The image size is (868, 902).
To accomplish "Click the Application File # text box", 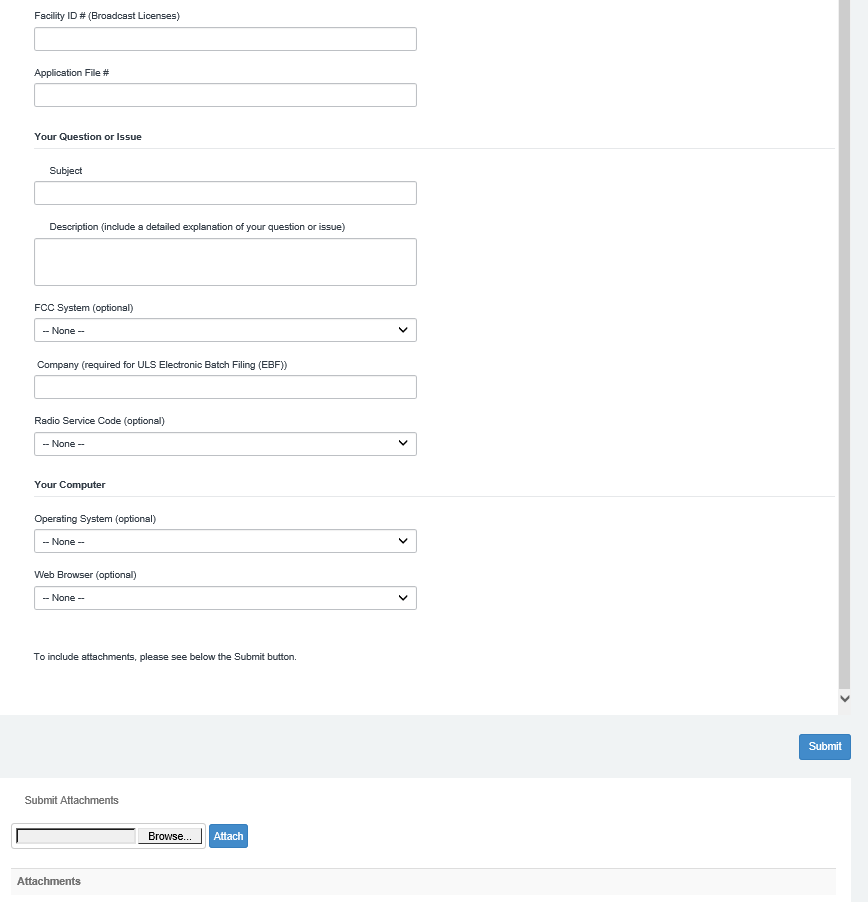I will tap(225, 95).
